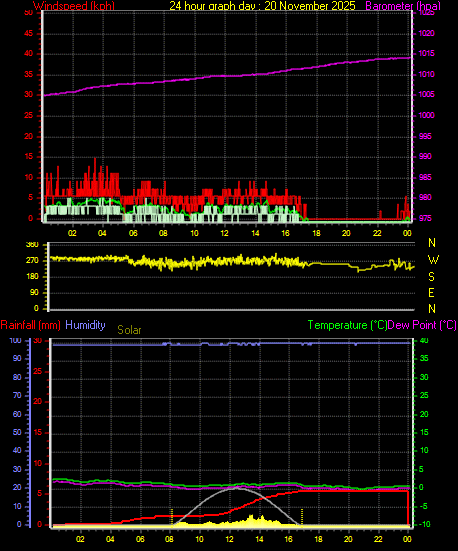Click the -10 value on temperature axis
The image size is (458, 551).
(x=424, y=525)
